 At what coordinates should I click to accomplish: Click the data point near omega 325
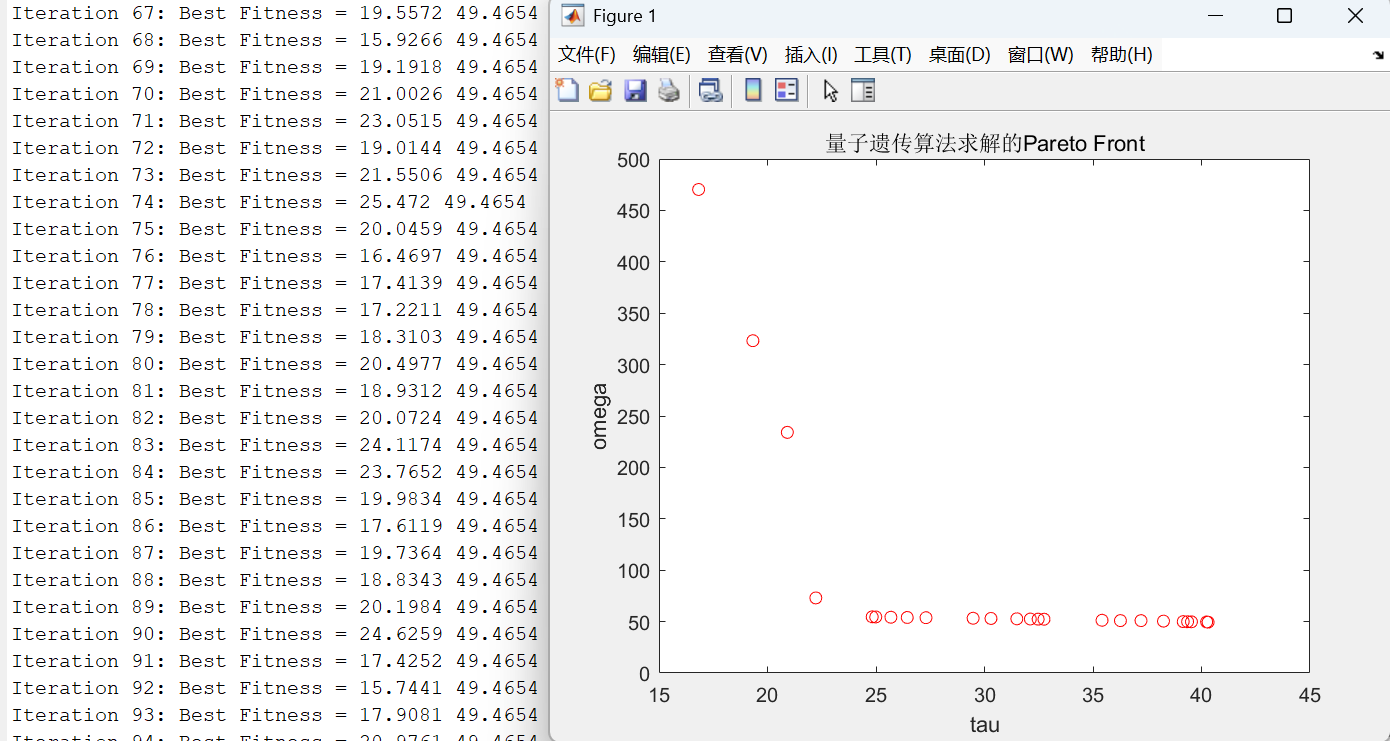(x=753, y=341)
